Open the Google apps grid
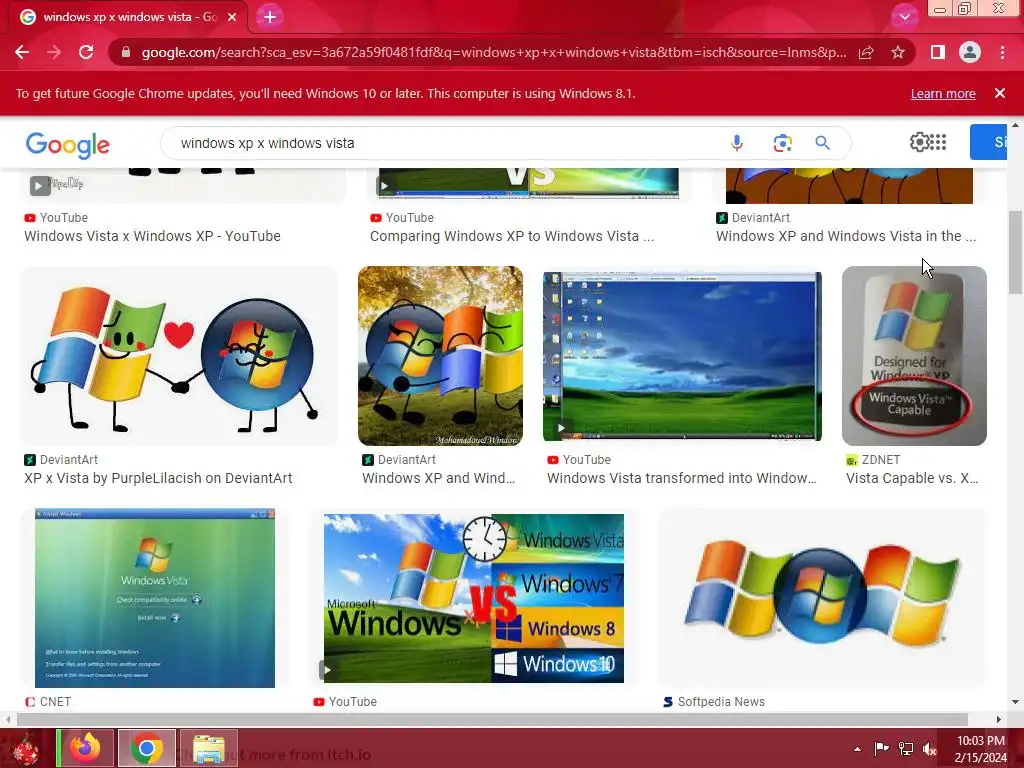 coord(938,142)
